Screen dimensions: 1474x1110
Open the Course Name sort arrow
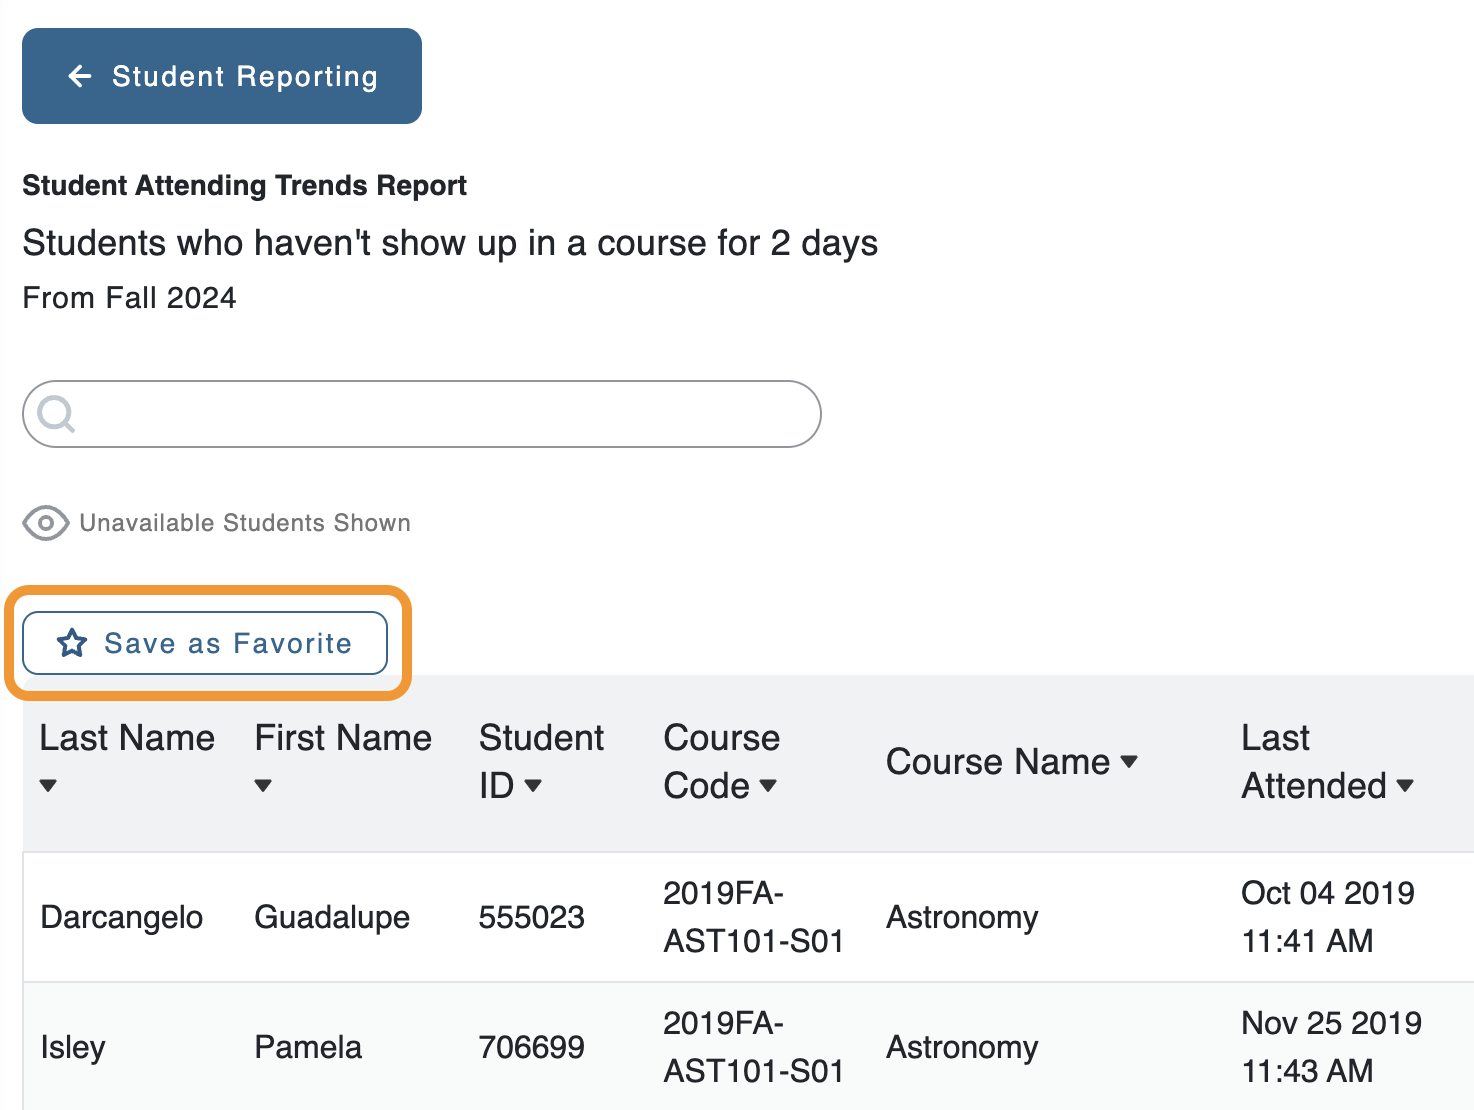tap(1129, 762)
